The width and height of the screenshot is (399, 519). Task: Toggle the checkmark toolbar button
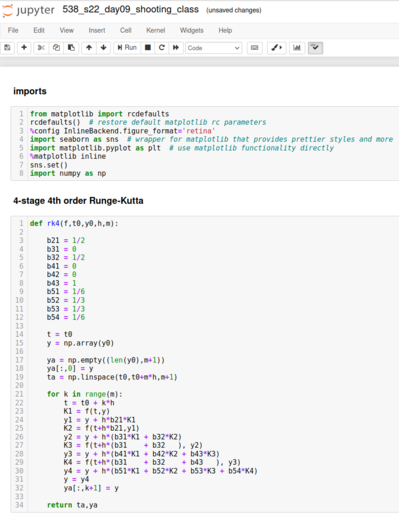[x=315, y=48]
